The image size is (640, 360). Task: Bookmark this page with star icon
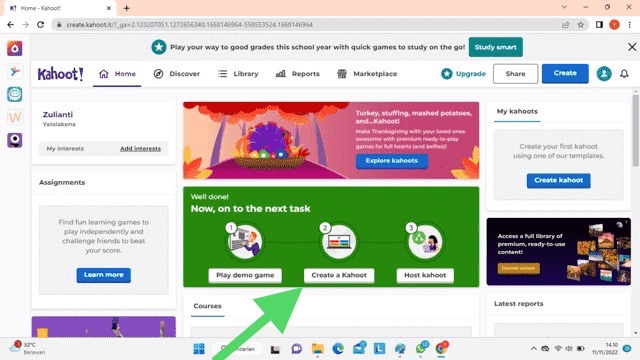tap(580, 25)
